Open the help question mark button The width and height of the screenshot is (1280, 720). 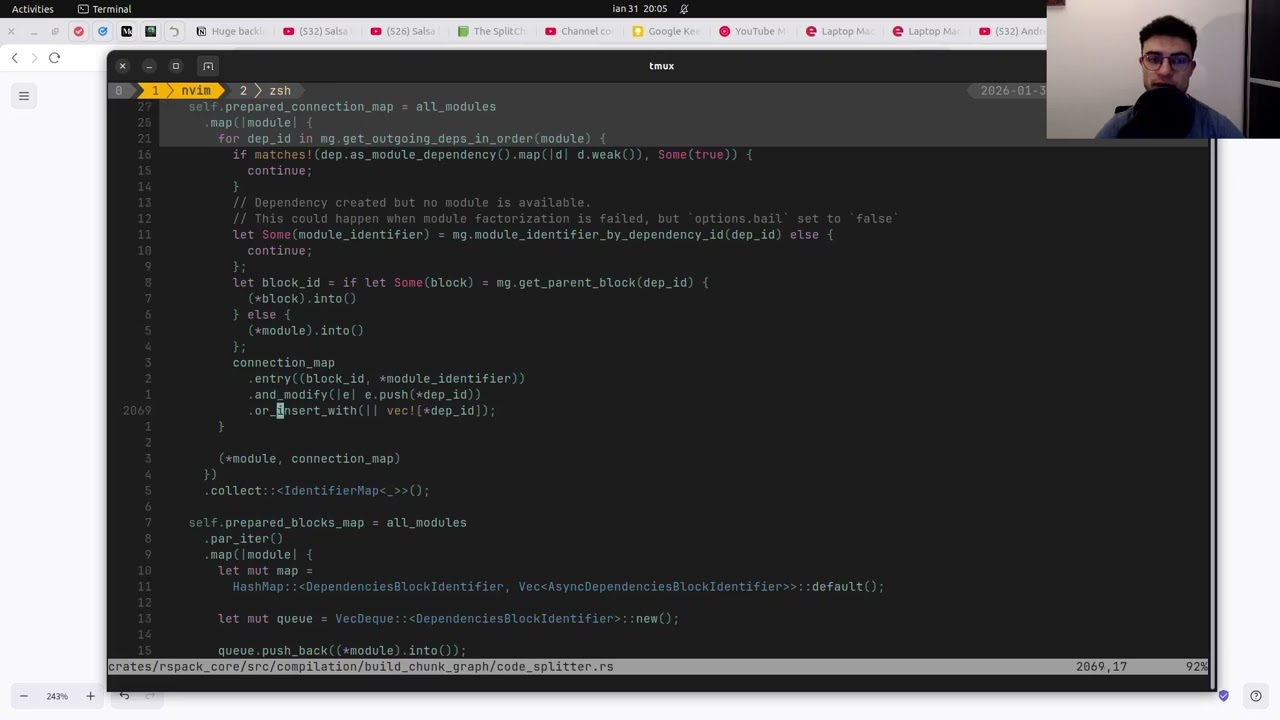point(1256,696)
